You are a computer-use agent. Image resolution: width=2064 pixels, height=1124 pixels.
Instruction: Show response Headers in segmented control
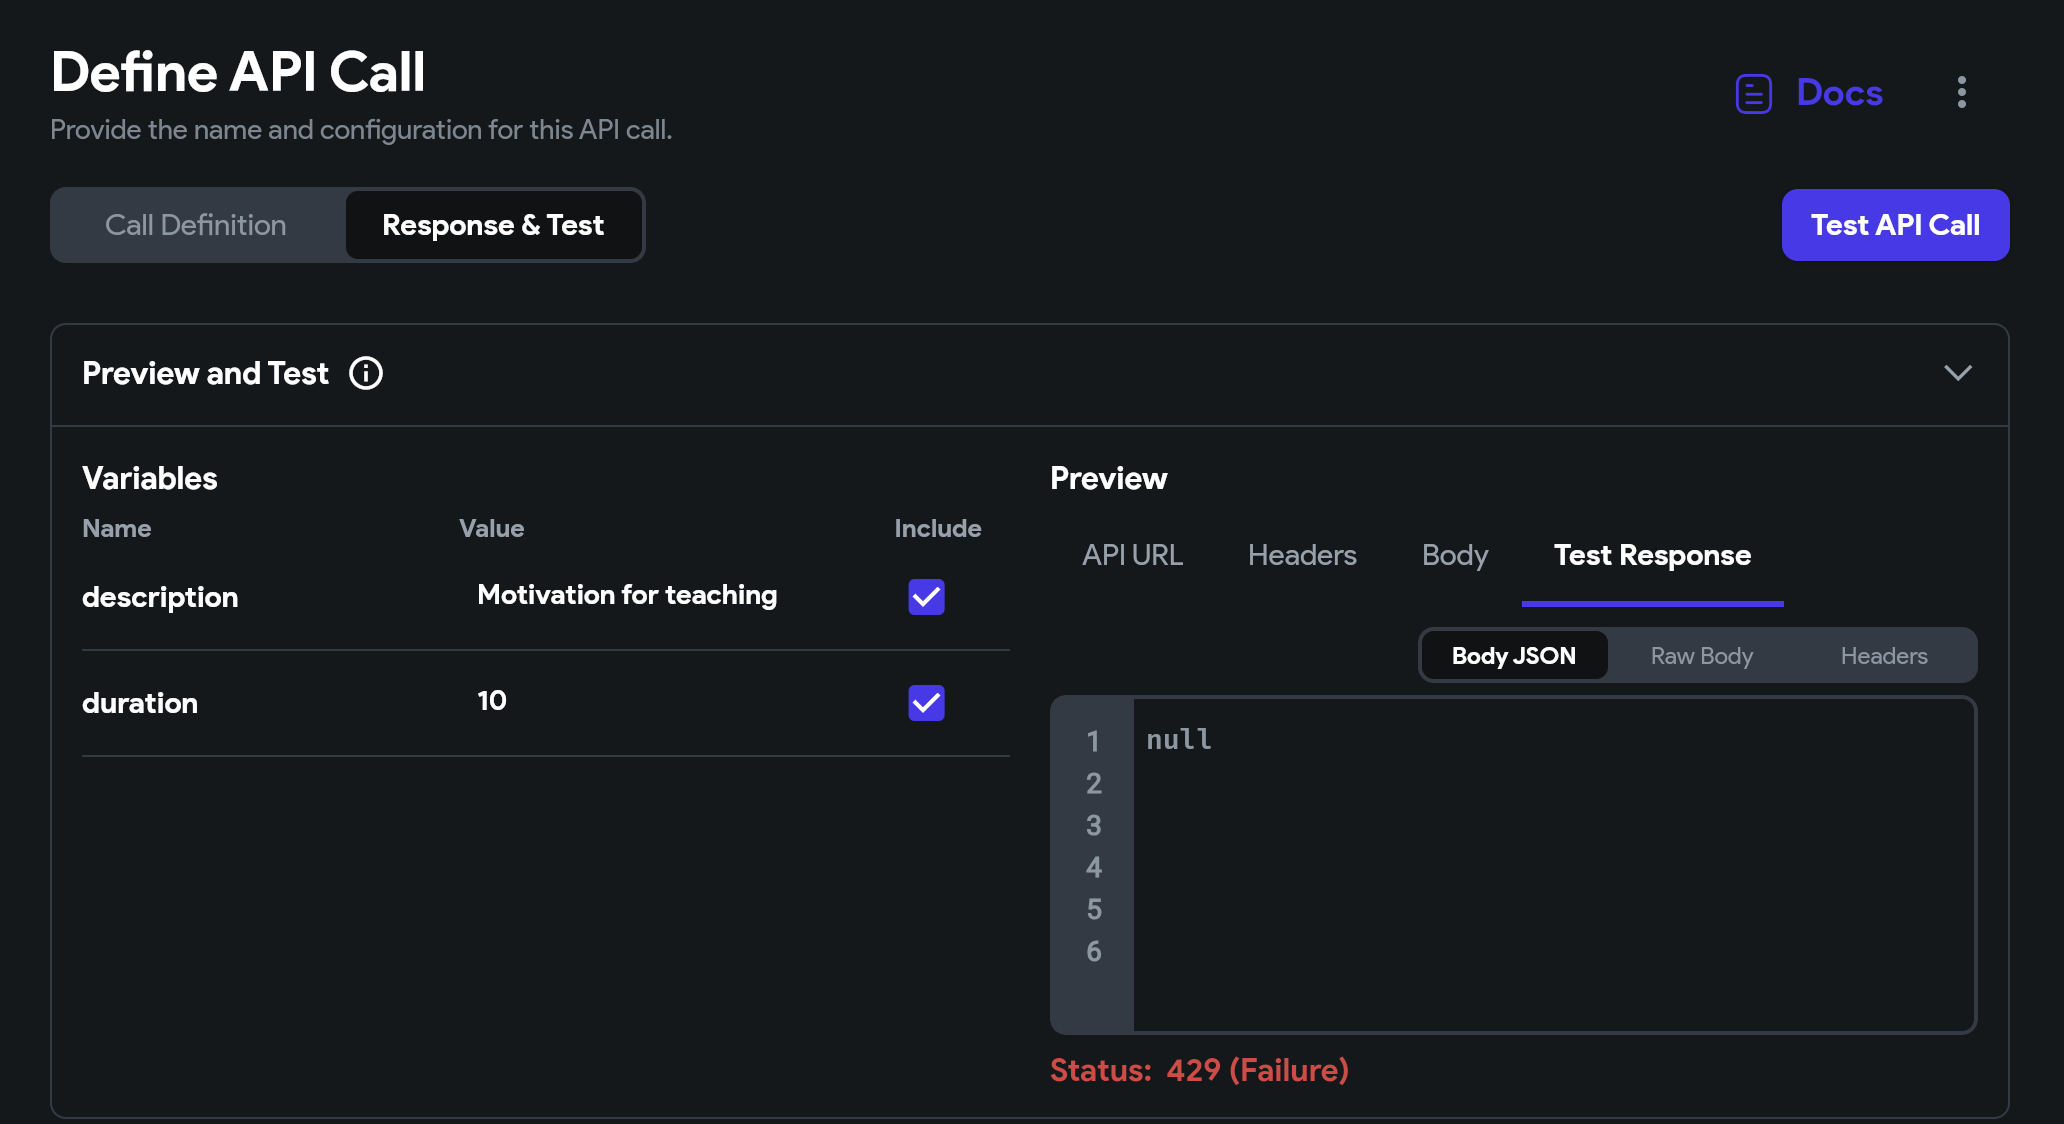coord(1883,656)
